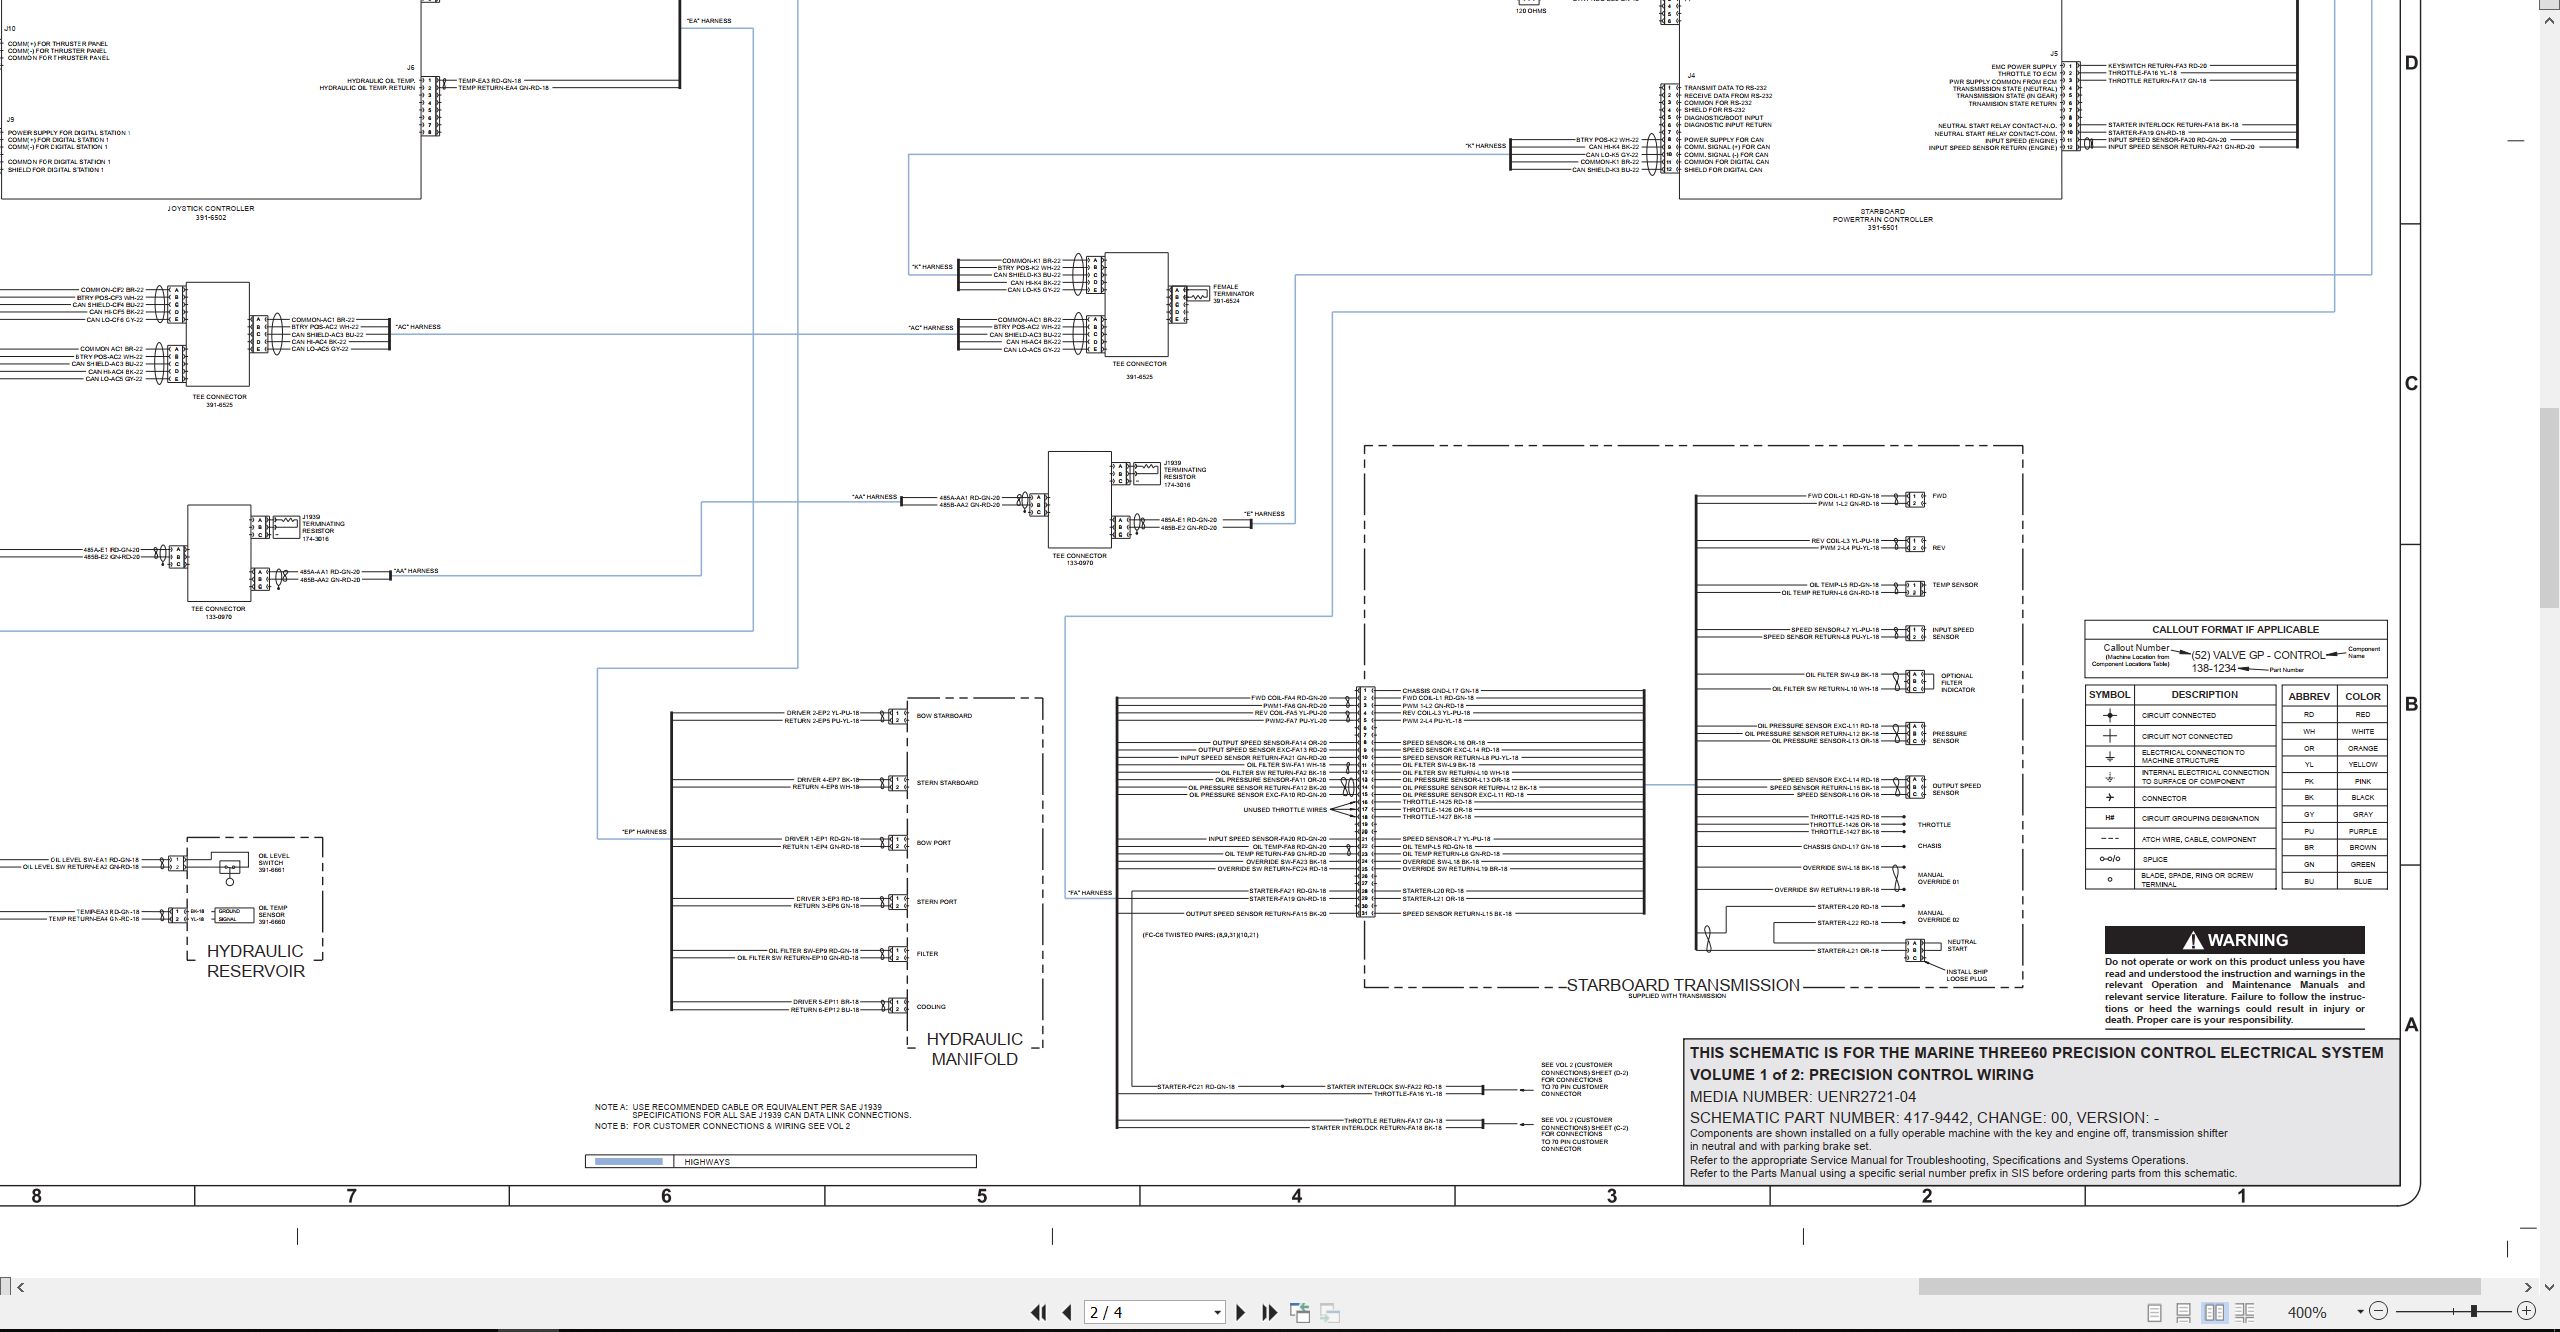Click the blue HIGHWAYS color swatch

coord(628,1162)
